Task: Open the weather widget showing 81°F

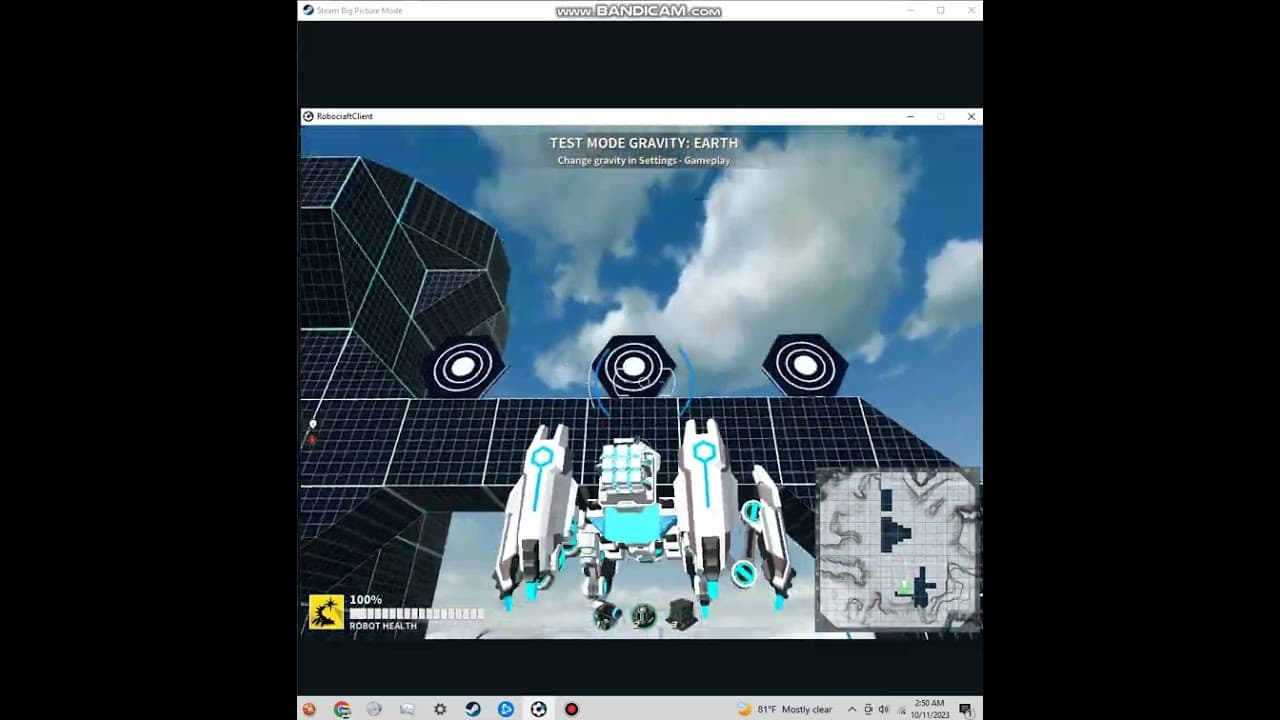Action: [x=784, y=709]
